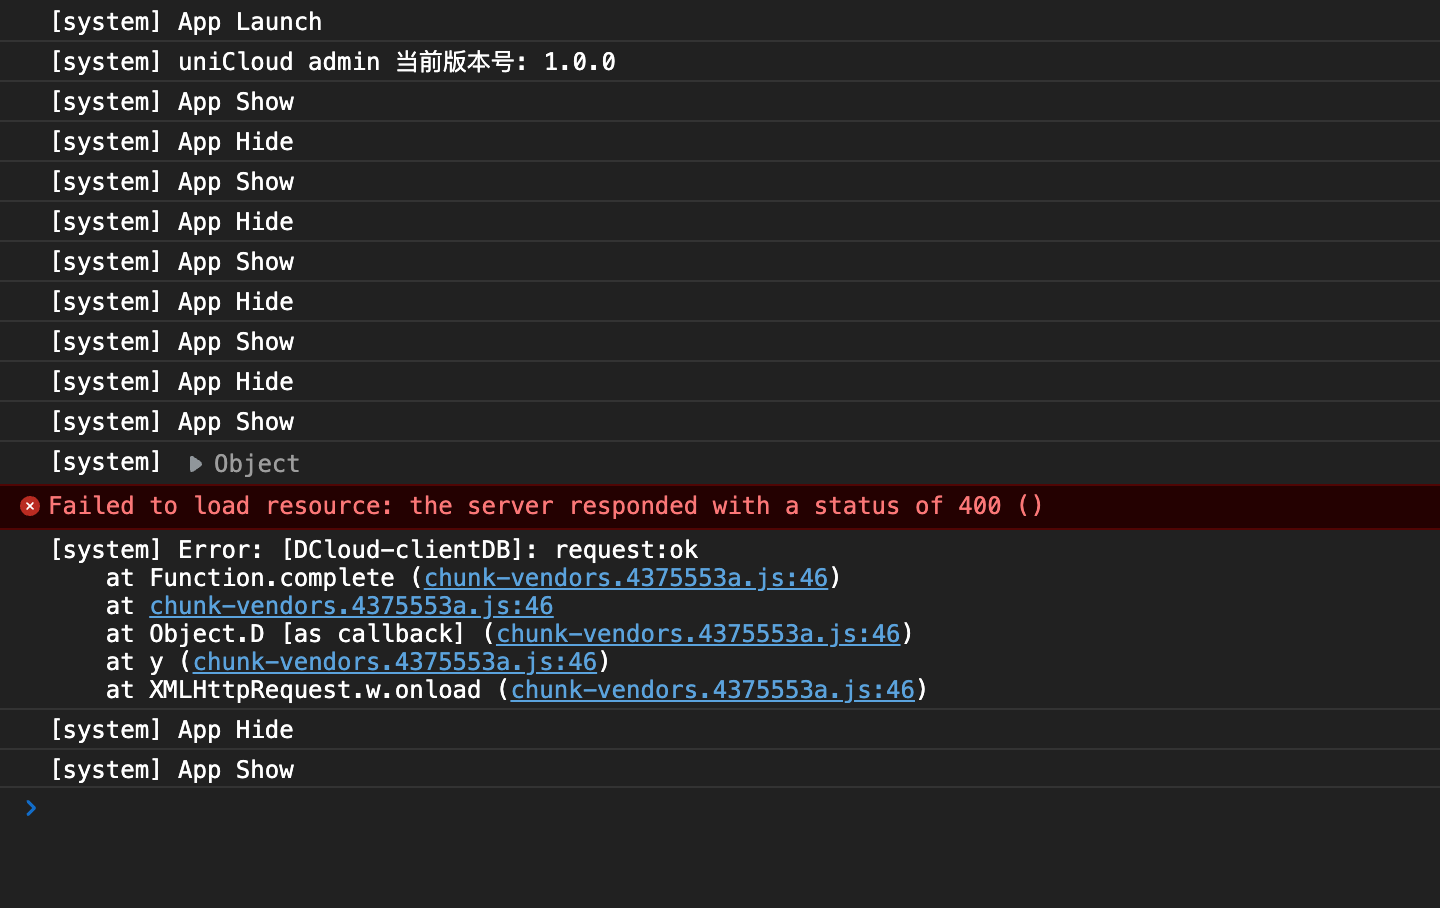Click the red error icon

[x=30, y=506]
